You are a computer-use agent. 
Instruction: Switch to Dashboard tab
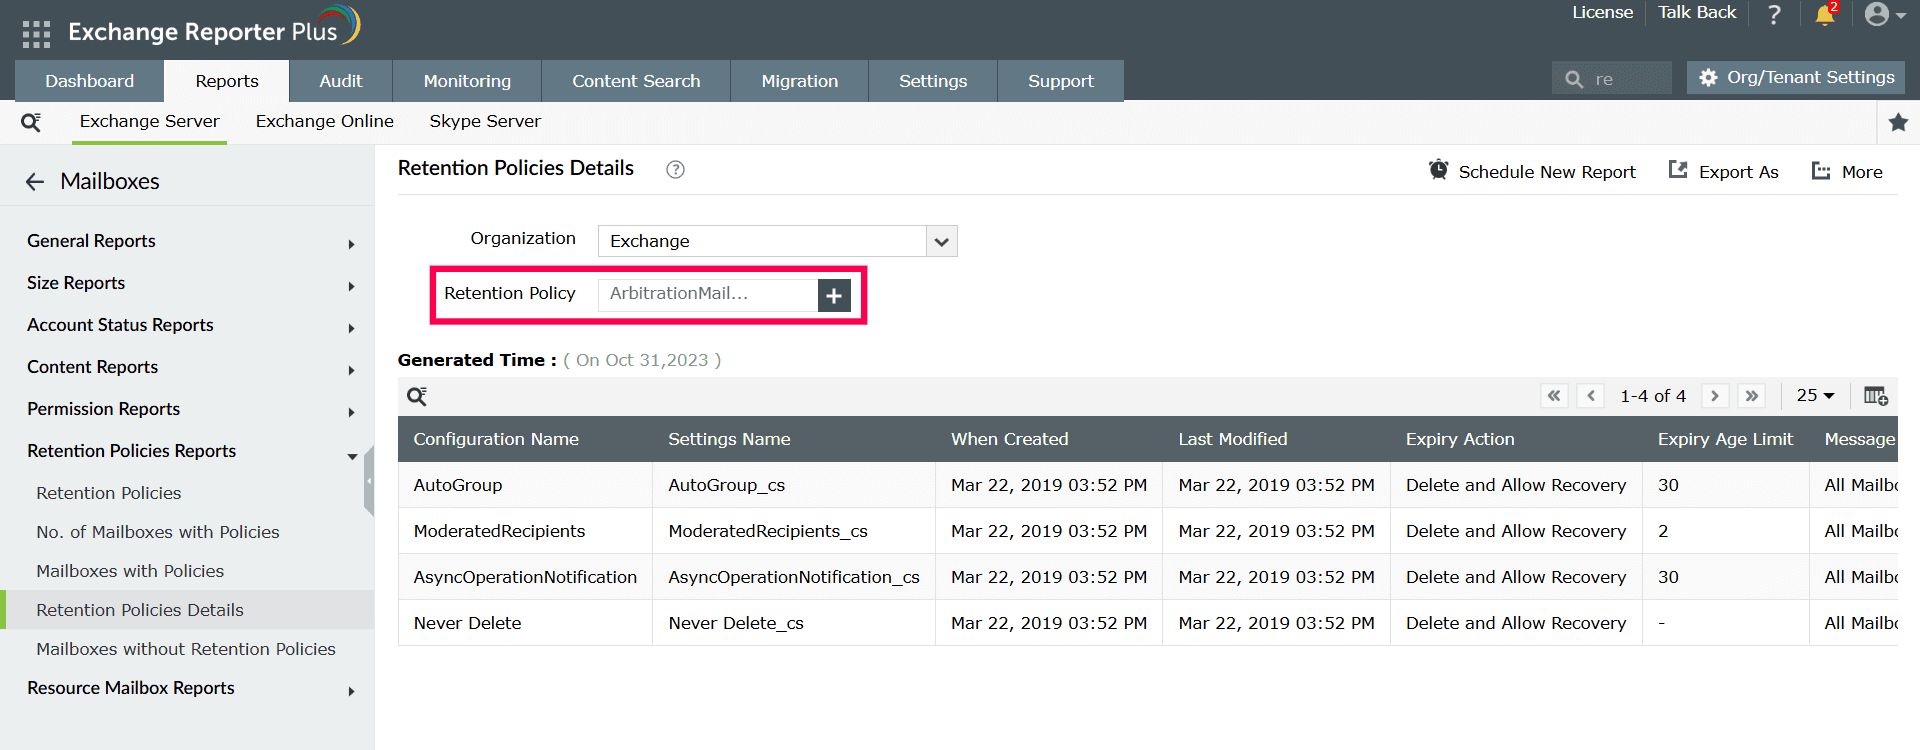click(90, 81)
